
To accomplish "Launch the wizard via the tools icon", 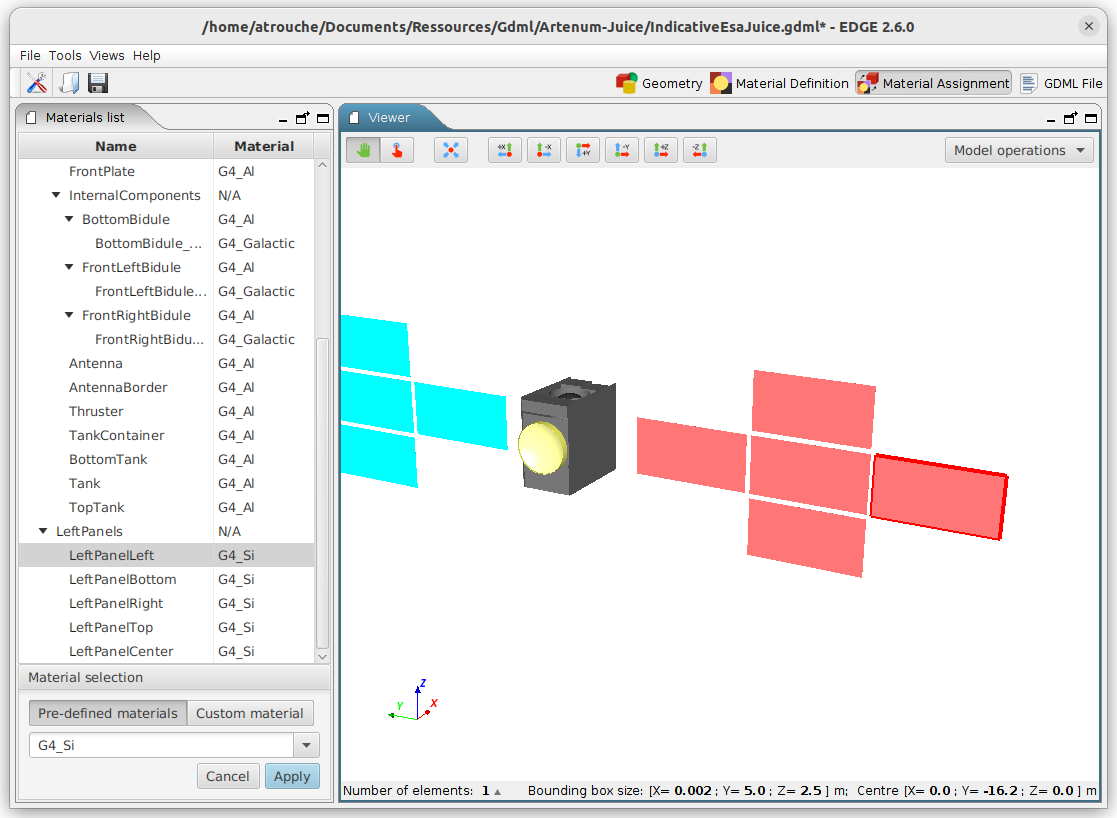I will [x=36, y=83].
